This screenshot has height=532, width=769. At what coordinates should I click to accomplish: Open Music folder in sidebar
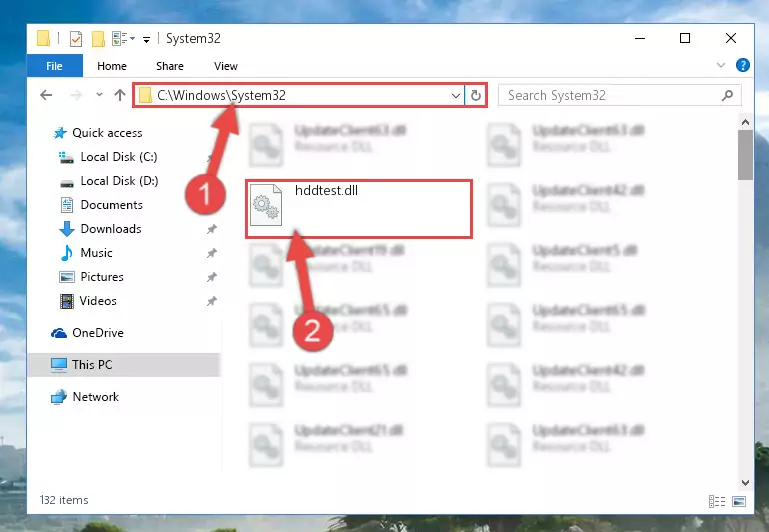pyautogui.click(x=96, y=253)
